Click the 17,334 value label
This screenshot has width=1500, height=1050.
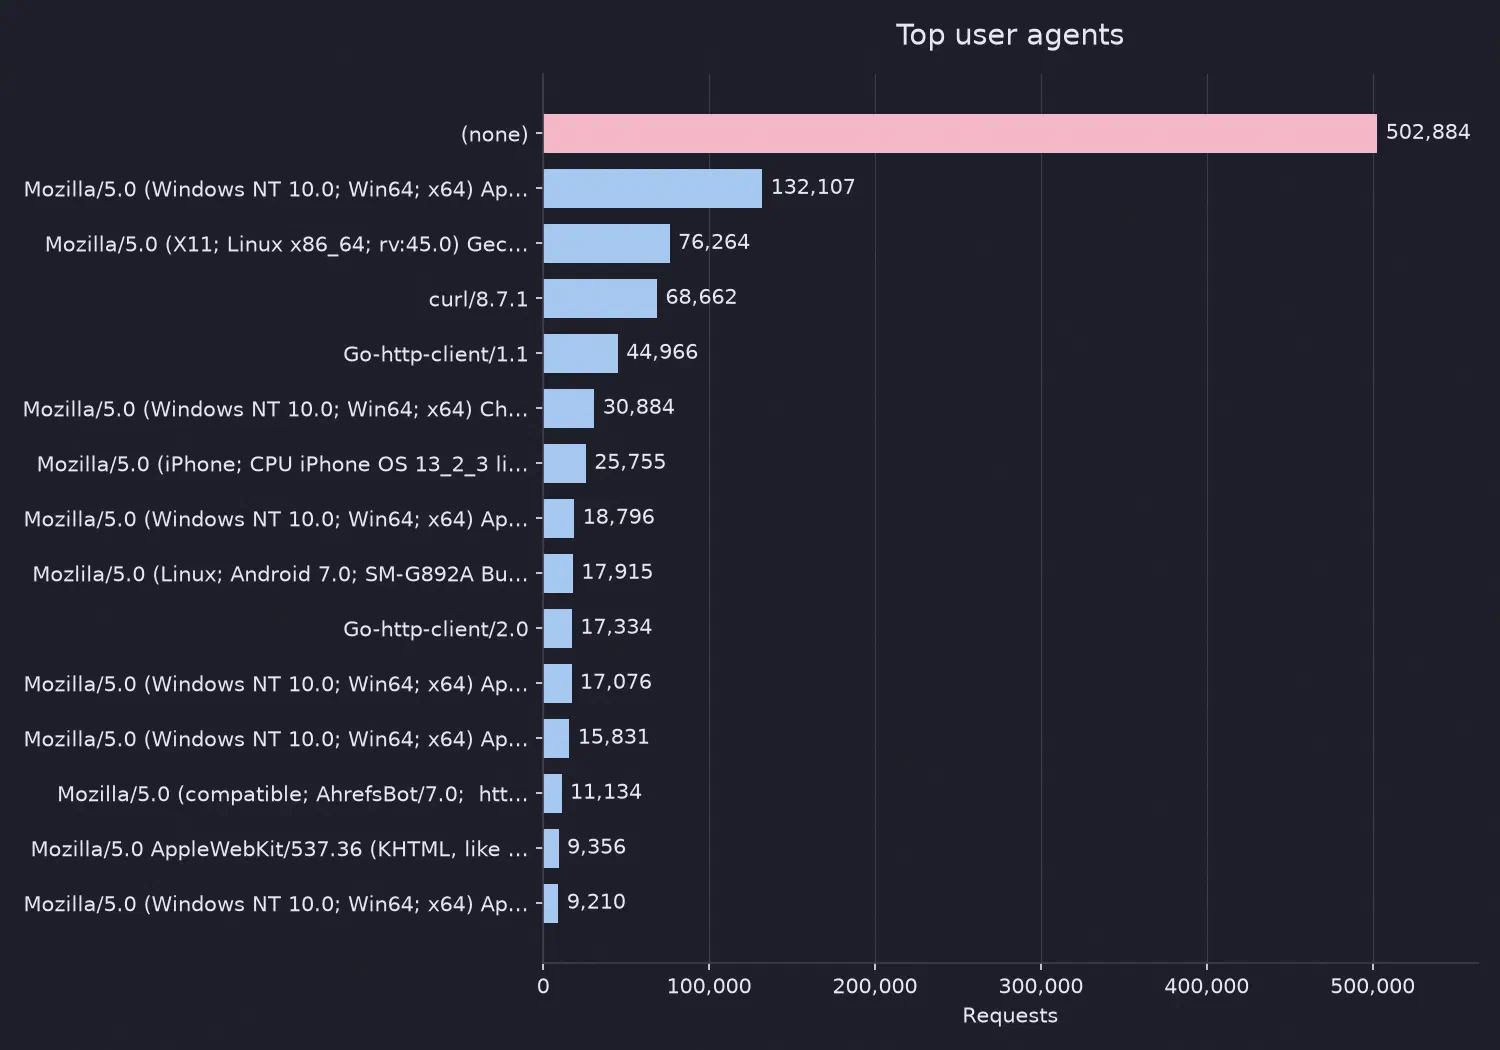point(616,627)
